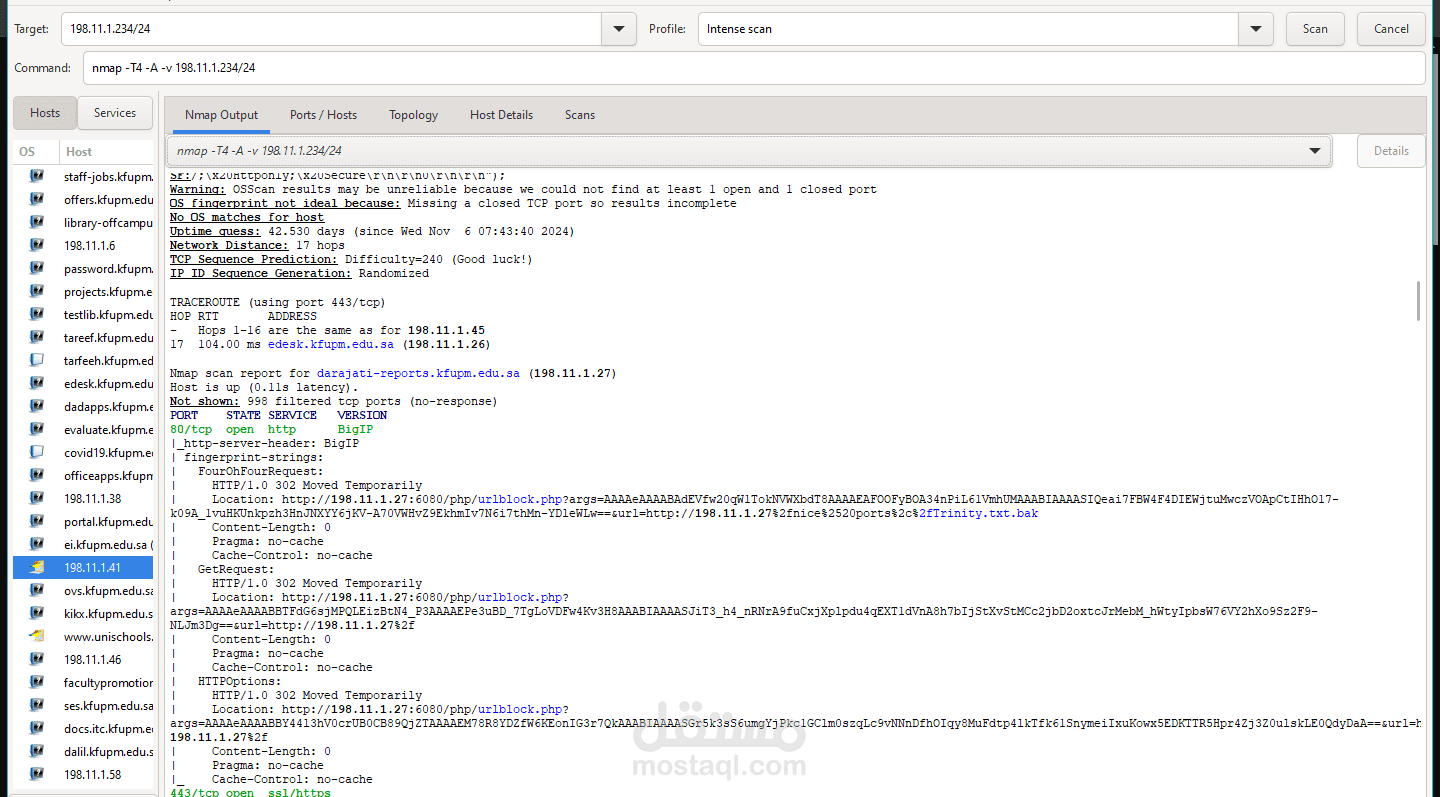Viewport: 1440px width, 797px height.
Task: Click the greyed Details button
Action: tap(1391, 151)
